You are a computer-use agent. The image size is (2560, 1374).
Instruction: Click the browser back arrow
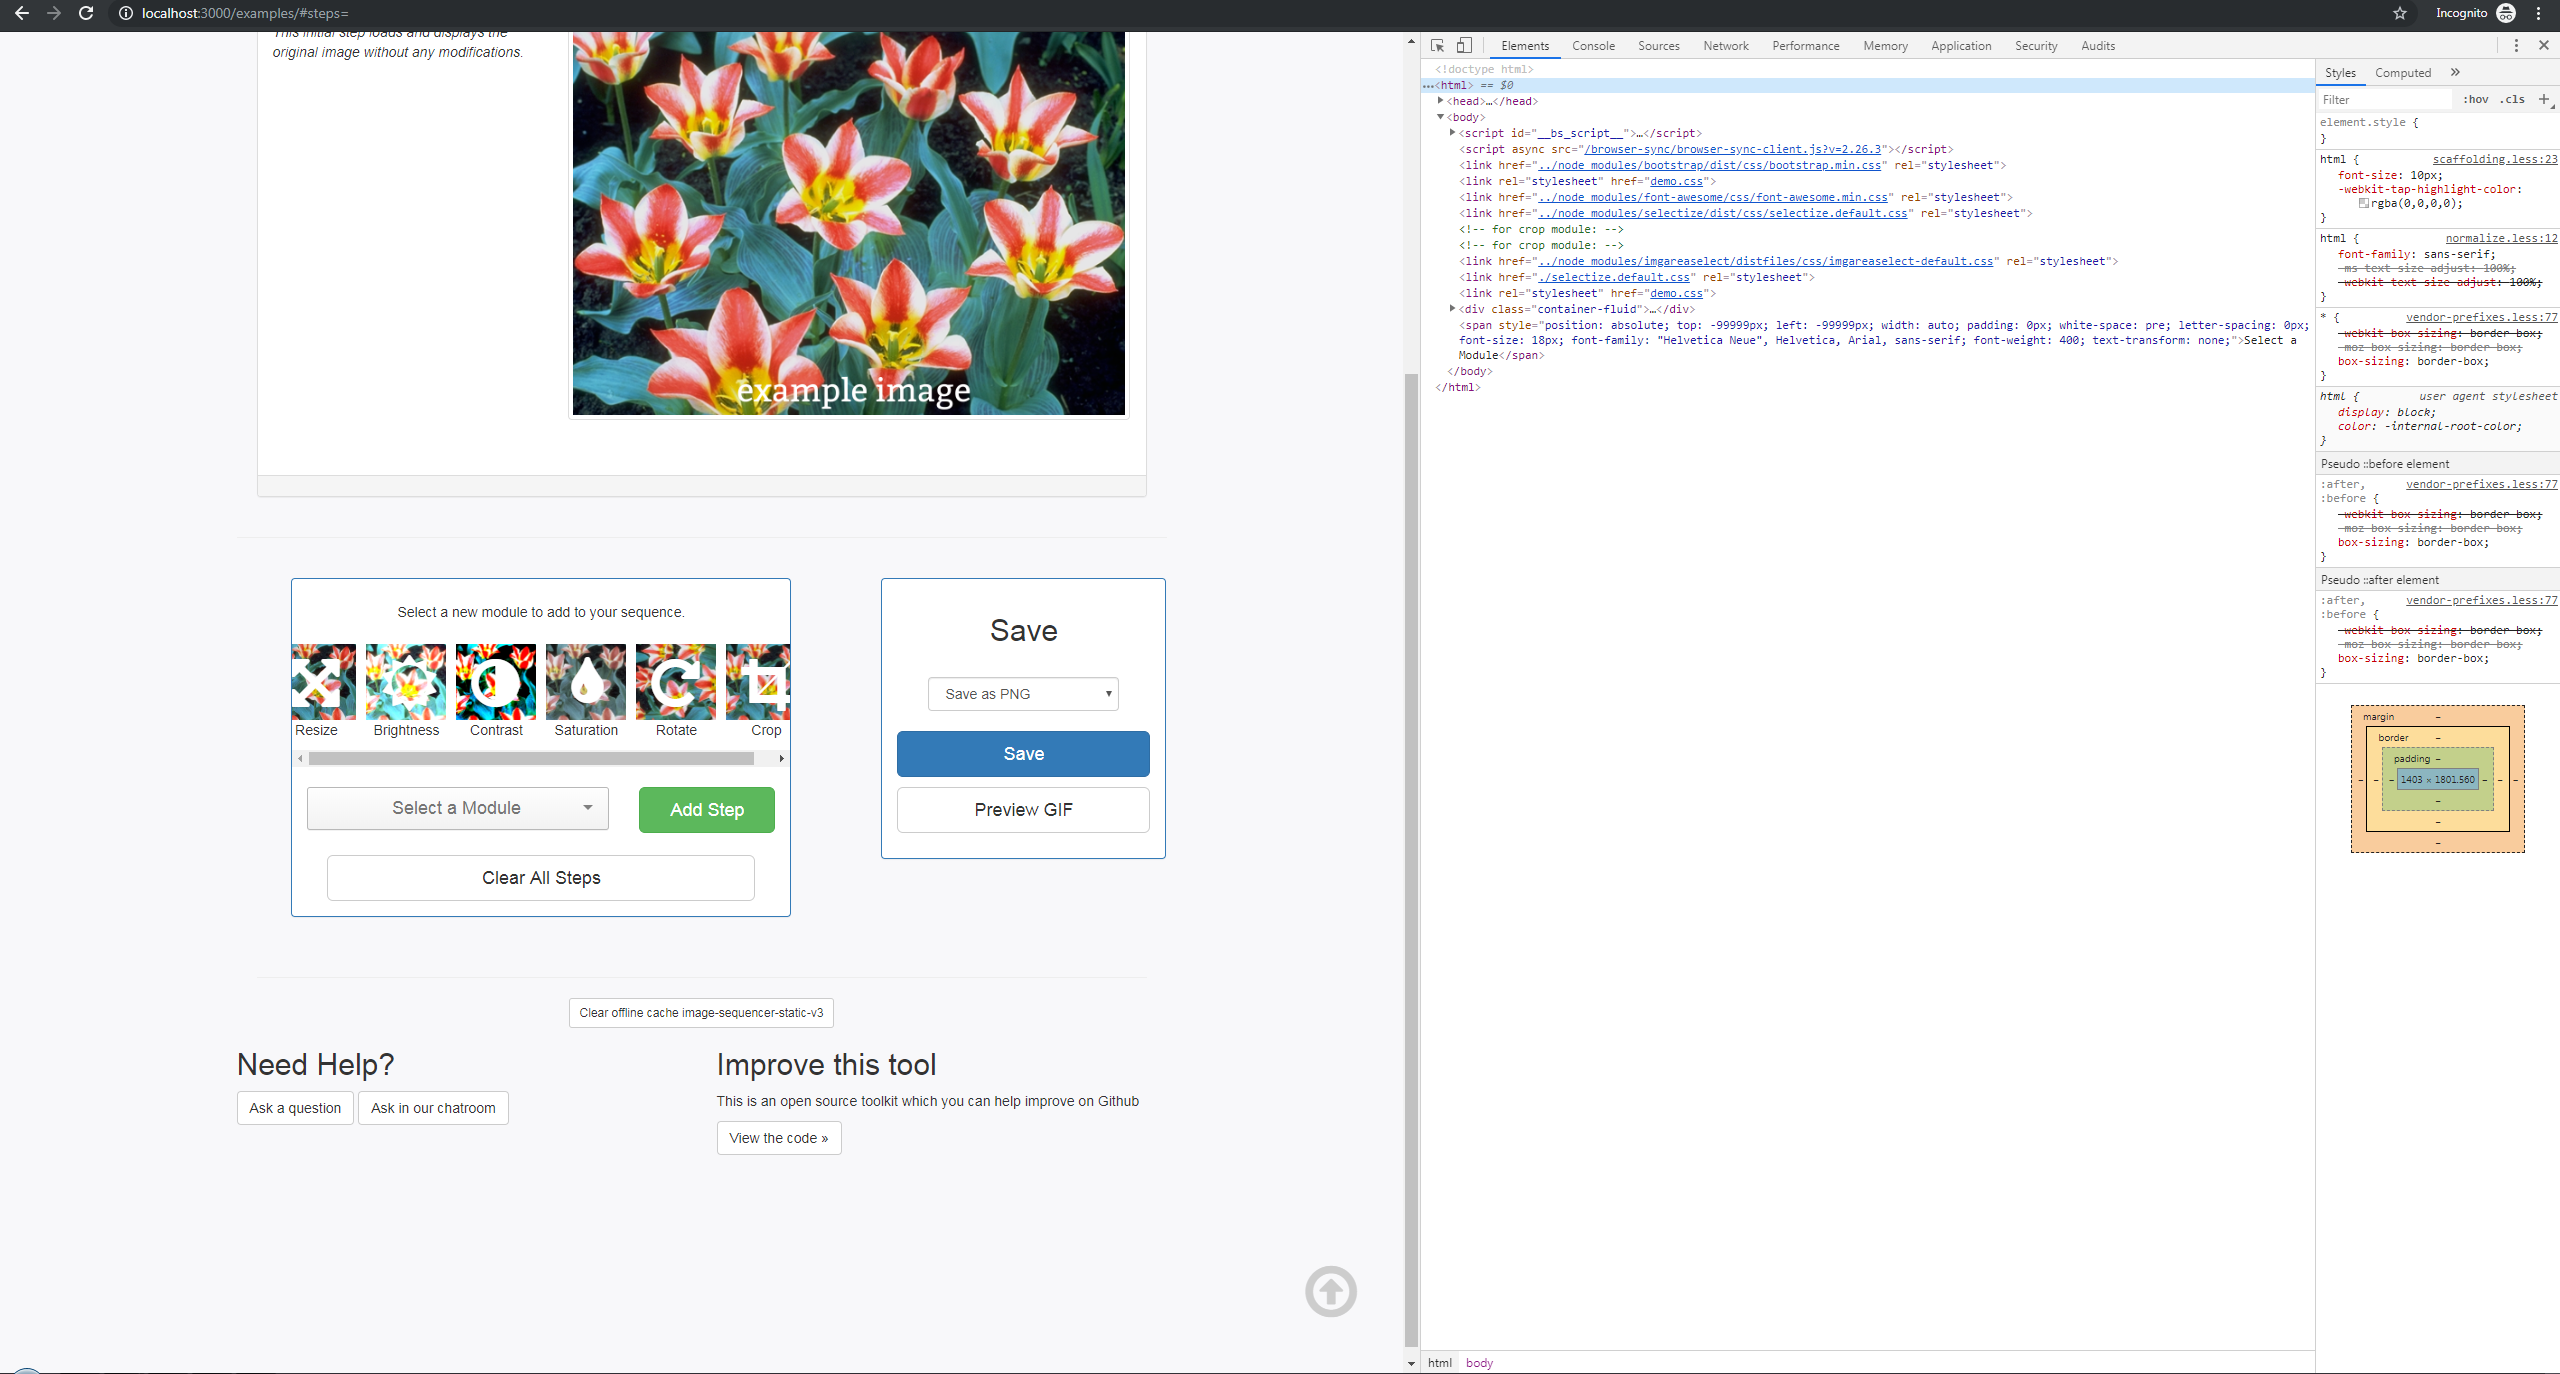22,13
